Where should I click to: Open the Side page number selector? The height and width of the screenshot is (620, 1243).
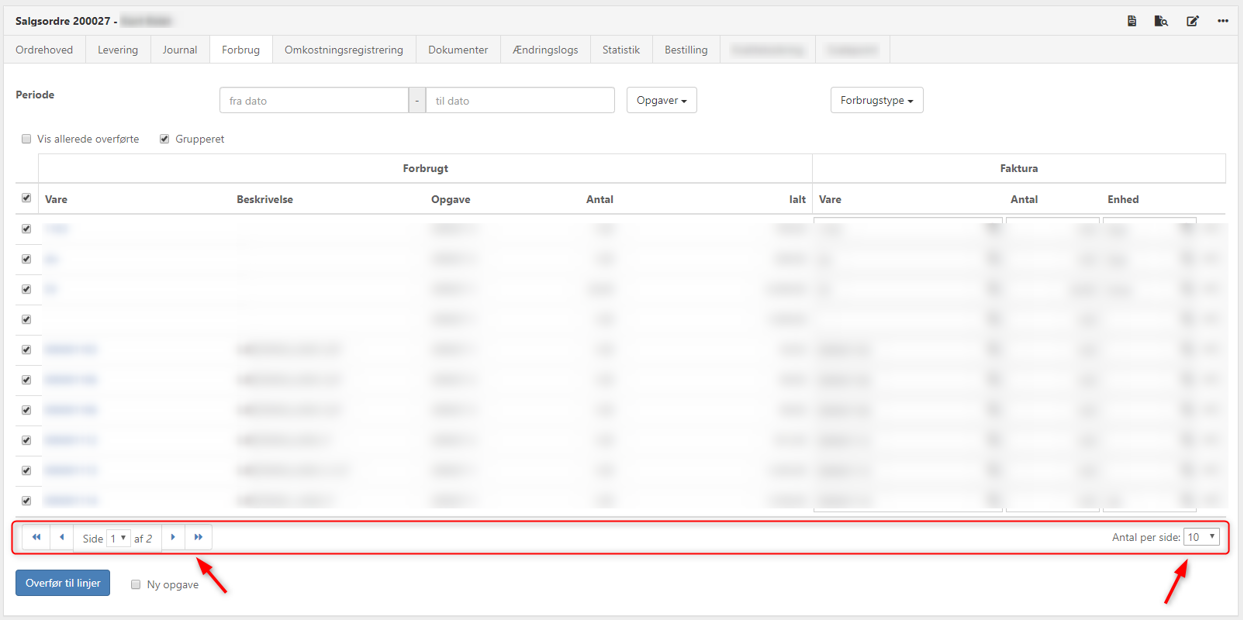click(x=118, y=538)
